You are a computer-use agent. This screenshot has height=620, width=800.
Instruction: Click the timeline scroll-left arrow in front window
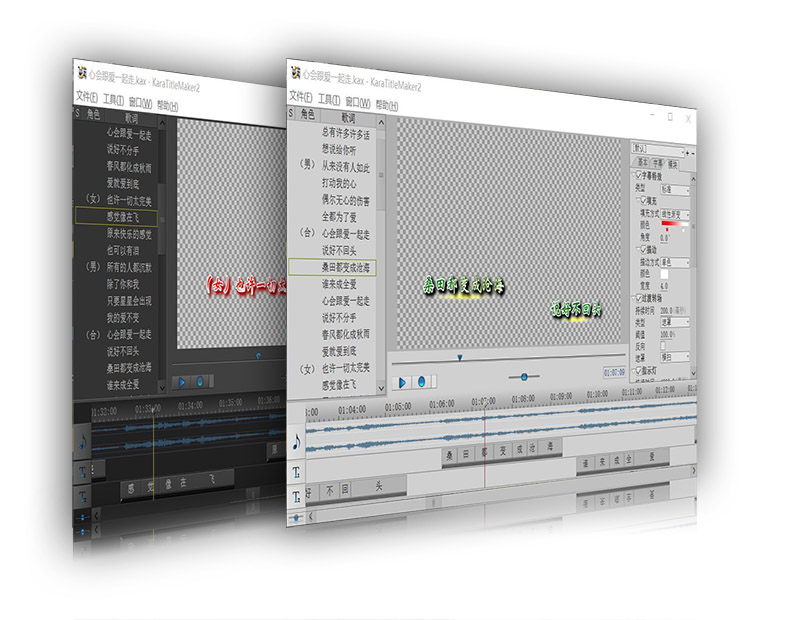[311, 516]
